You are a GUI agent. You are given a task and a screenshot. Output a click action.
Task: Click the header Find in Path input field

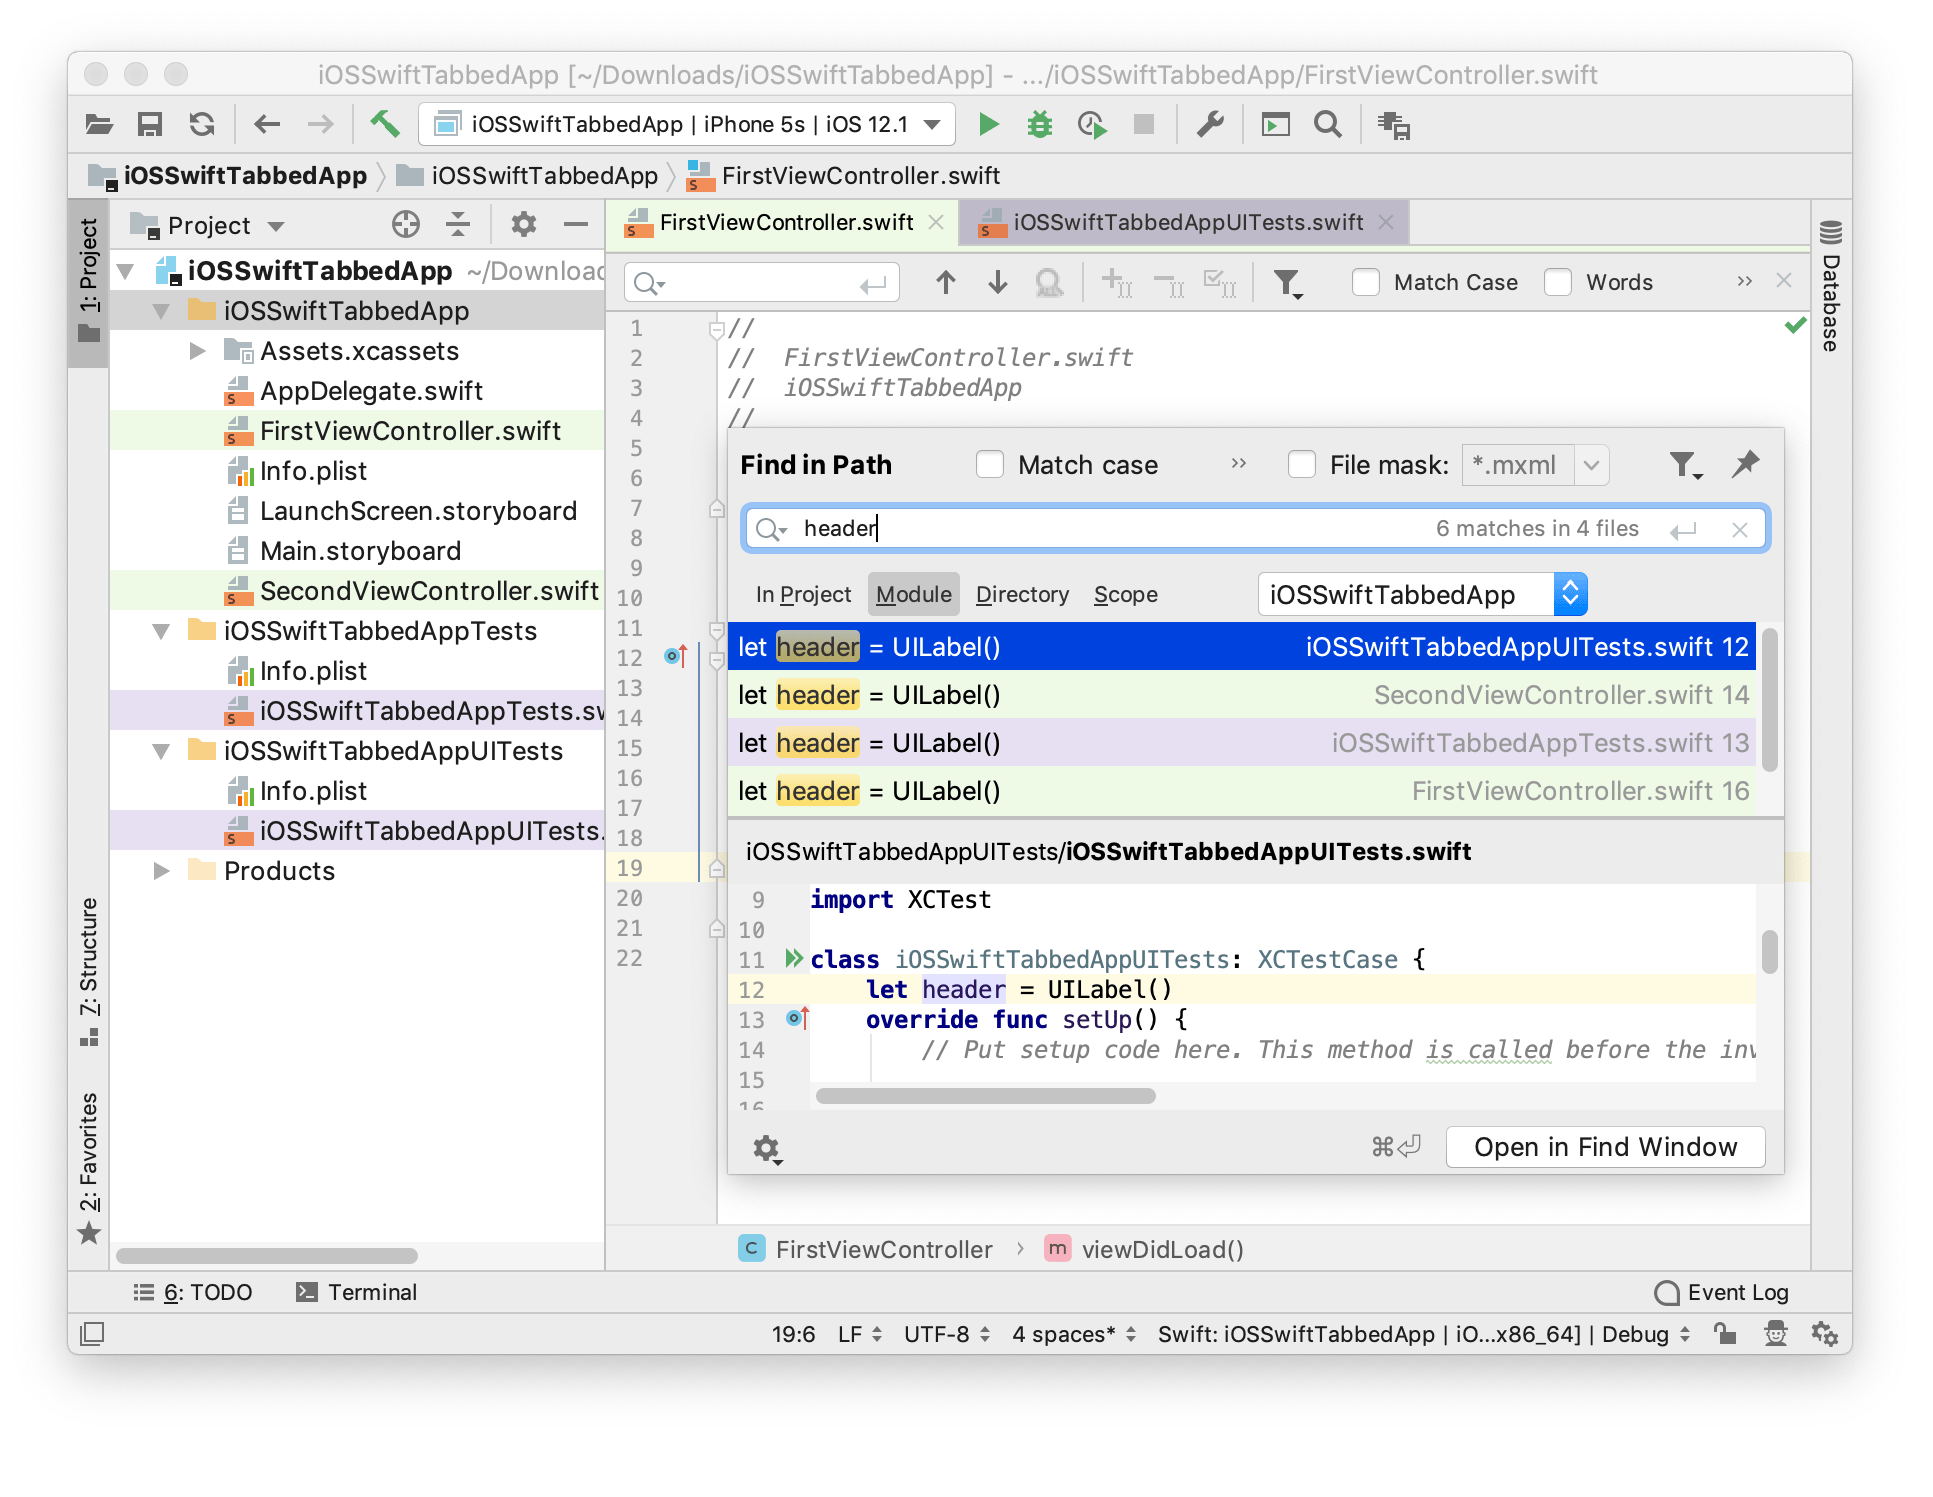[x=1256, y=529]
